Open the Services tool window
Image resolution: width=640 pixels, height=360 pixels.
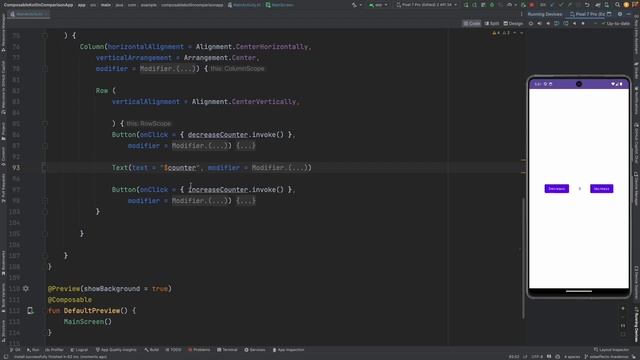(x=255, y=350)
